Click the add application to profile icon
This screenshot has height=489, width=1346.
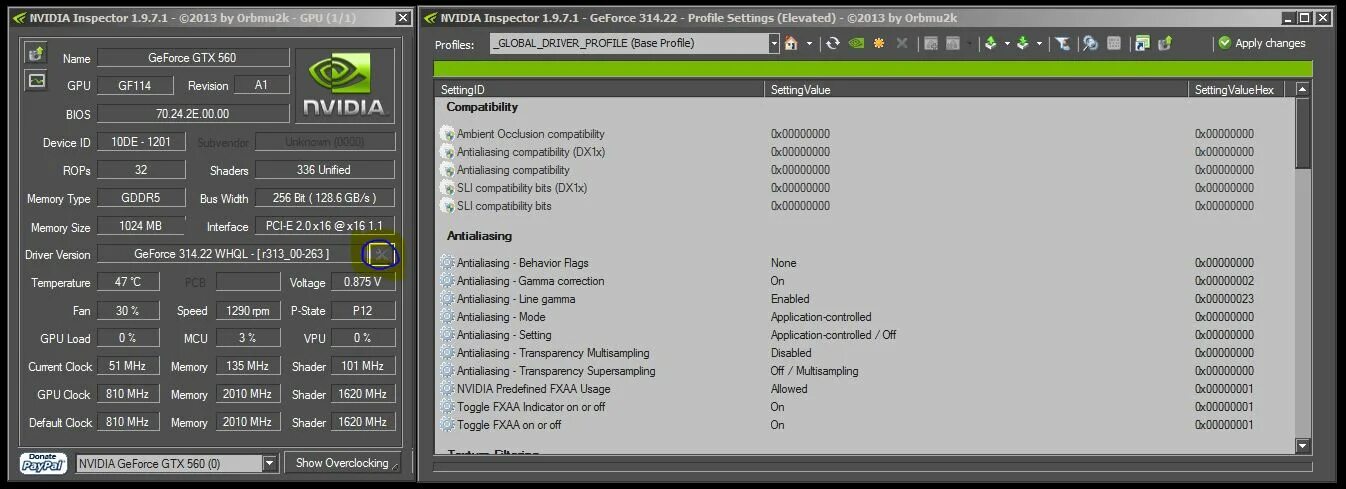[x=931, y=43]
